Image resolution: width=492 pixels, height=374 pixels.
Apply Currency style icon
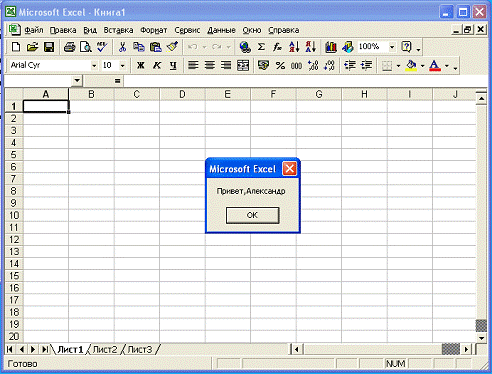pyautogui.click(x=263, y=65)
